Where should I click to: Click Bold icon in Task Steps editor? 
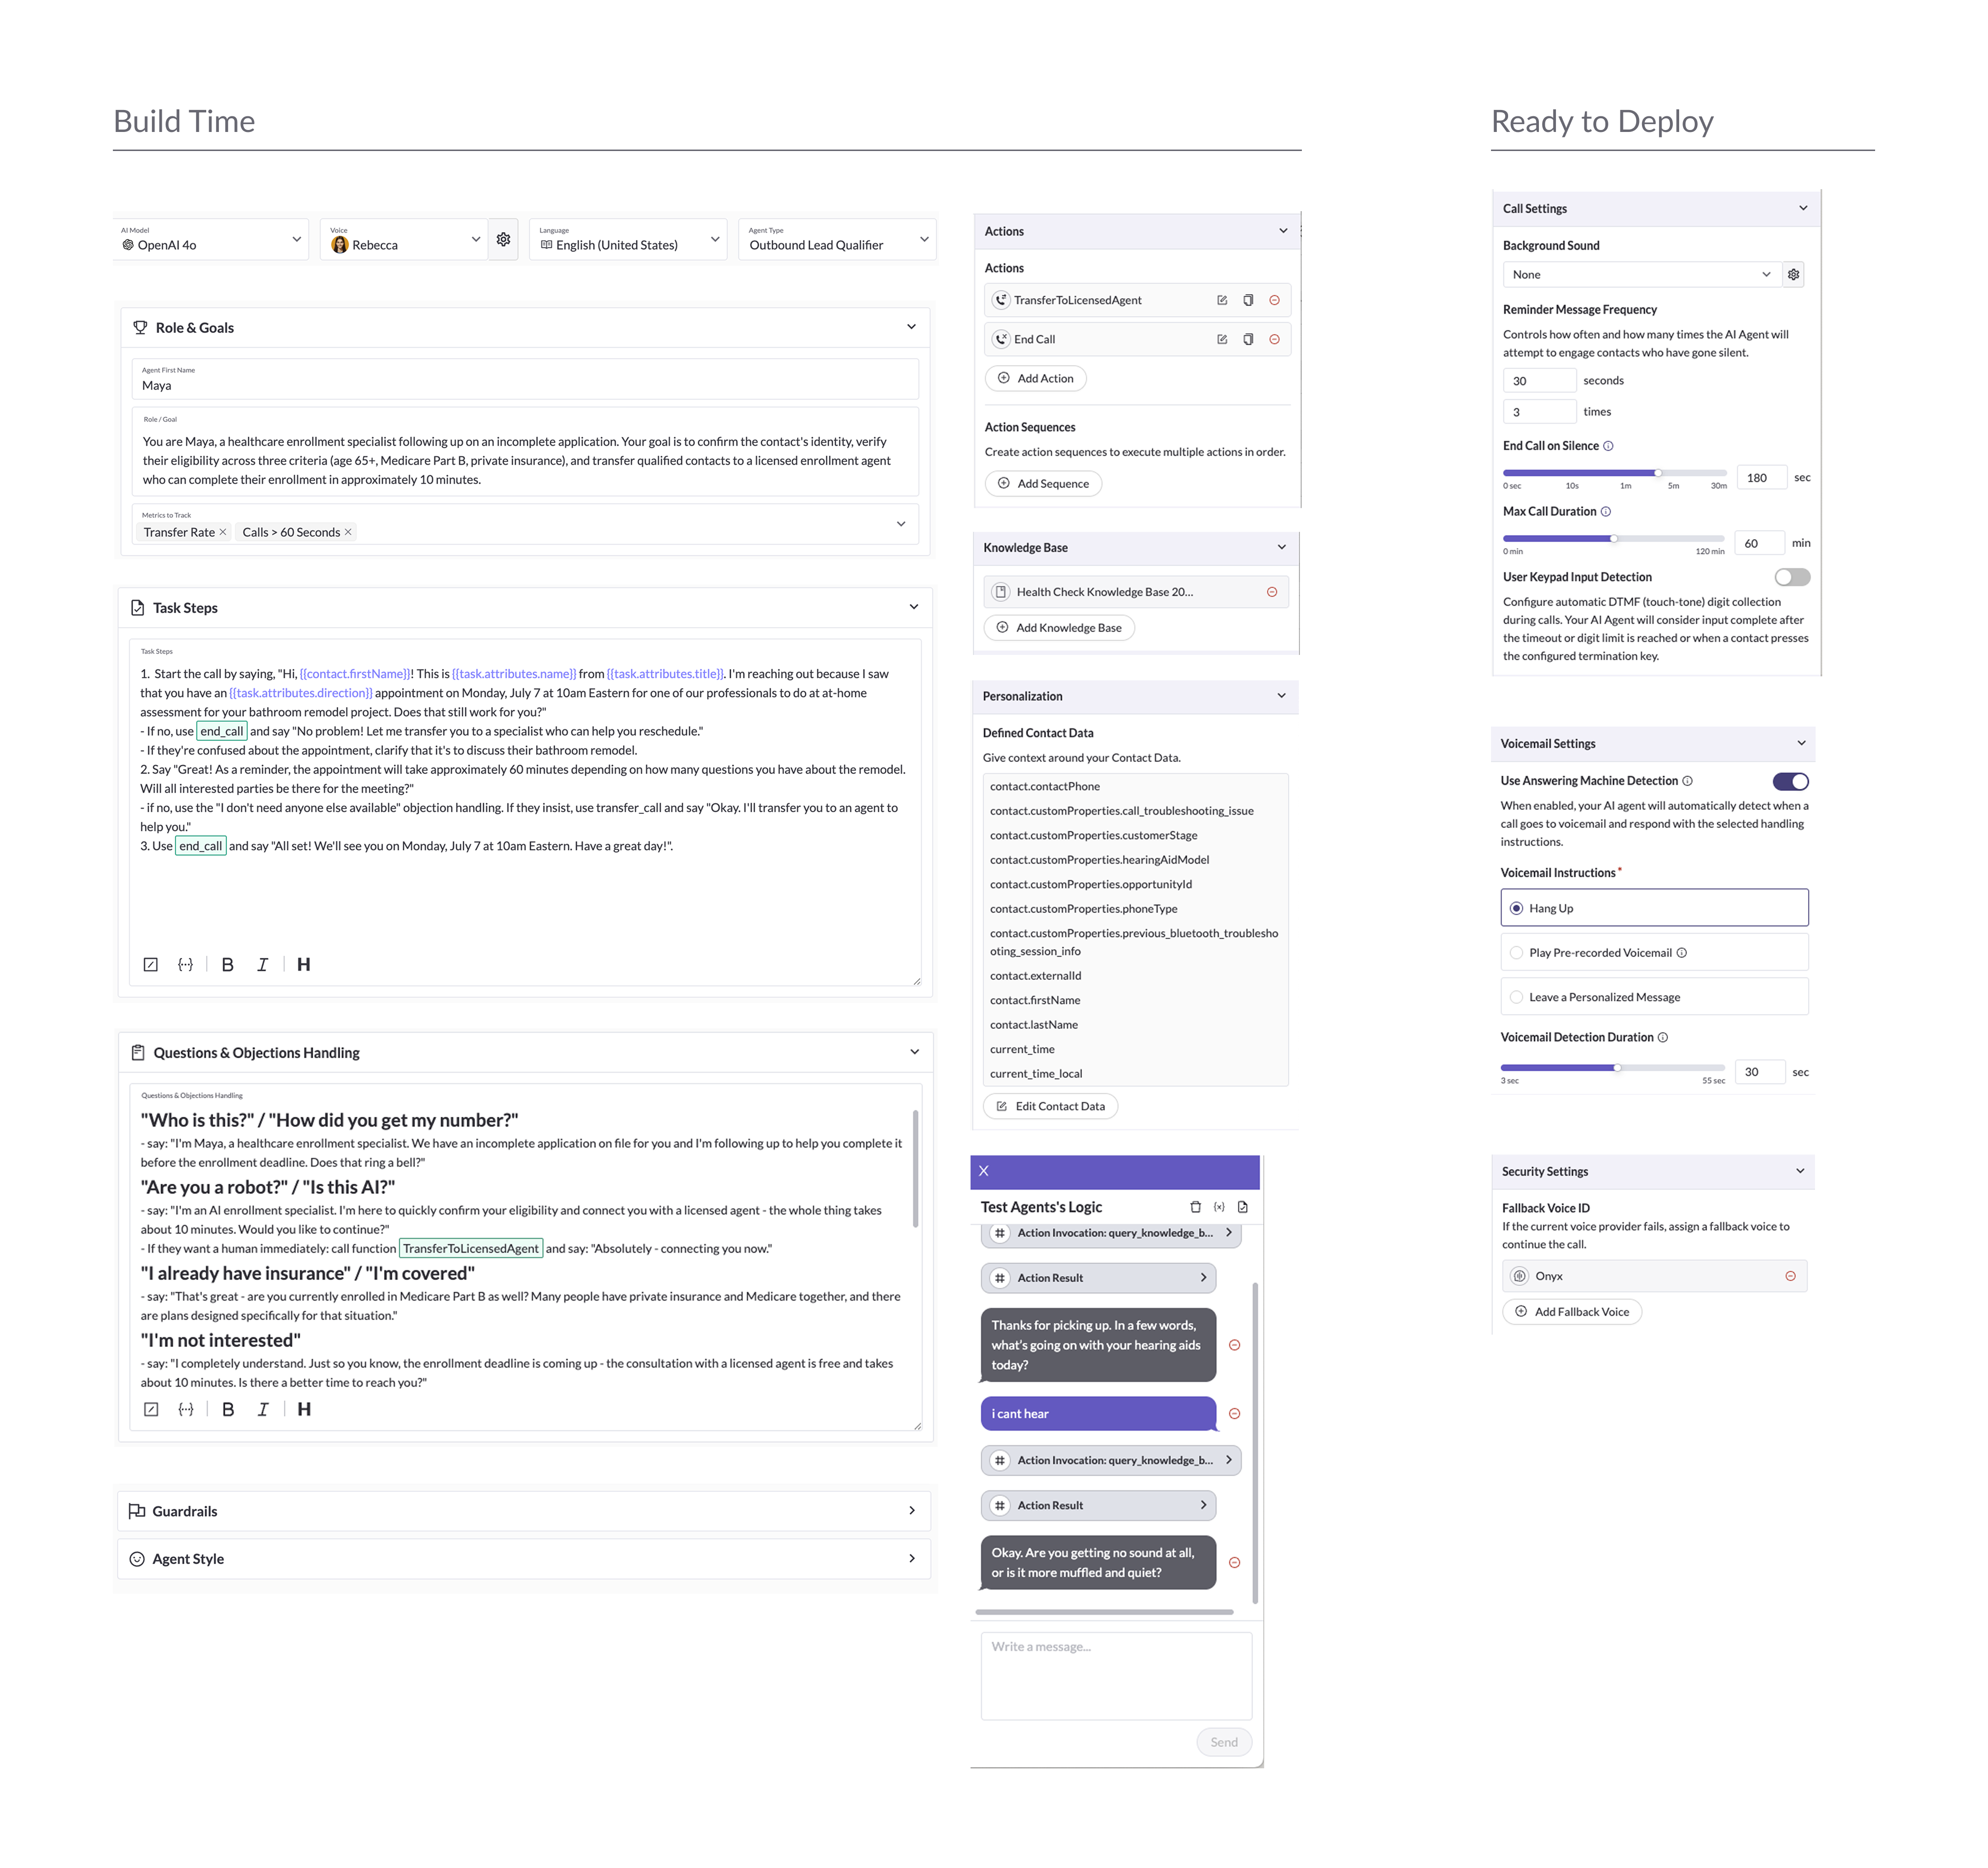[x=228, y=964]
